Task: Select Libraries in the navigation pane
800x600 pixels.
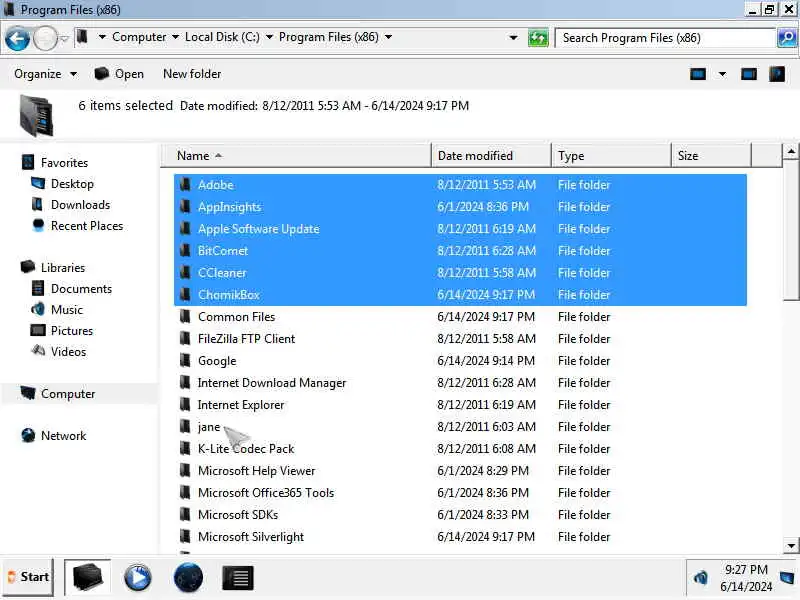Action: pyautogui.click(x=63, y=267)
